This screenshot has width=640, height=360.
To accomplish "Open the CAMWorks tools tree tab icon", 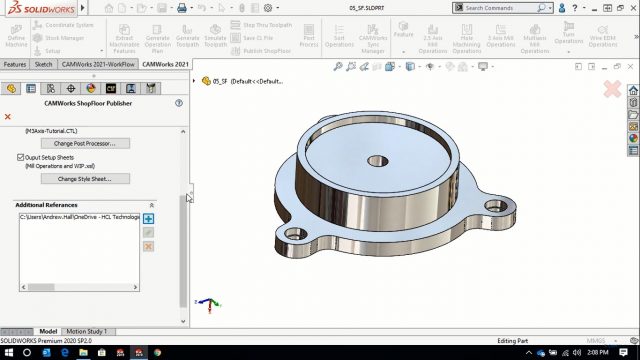I will [151, 89].
